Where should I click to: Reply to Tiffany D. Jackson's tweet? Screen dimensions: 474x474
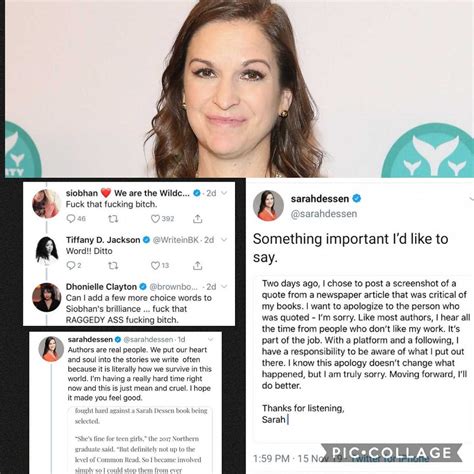[71, 265]
